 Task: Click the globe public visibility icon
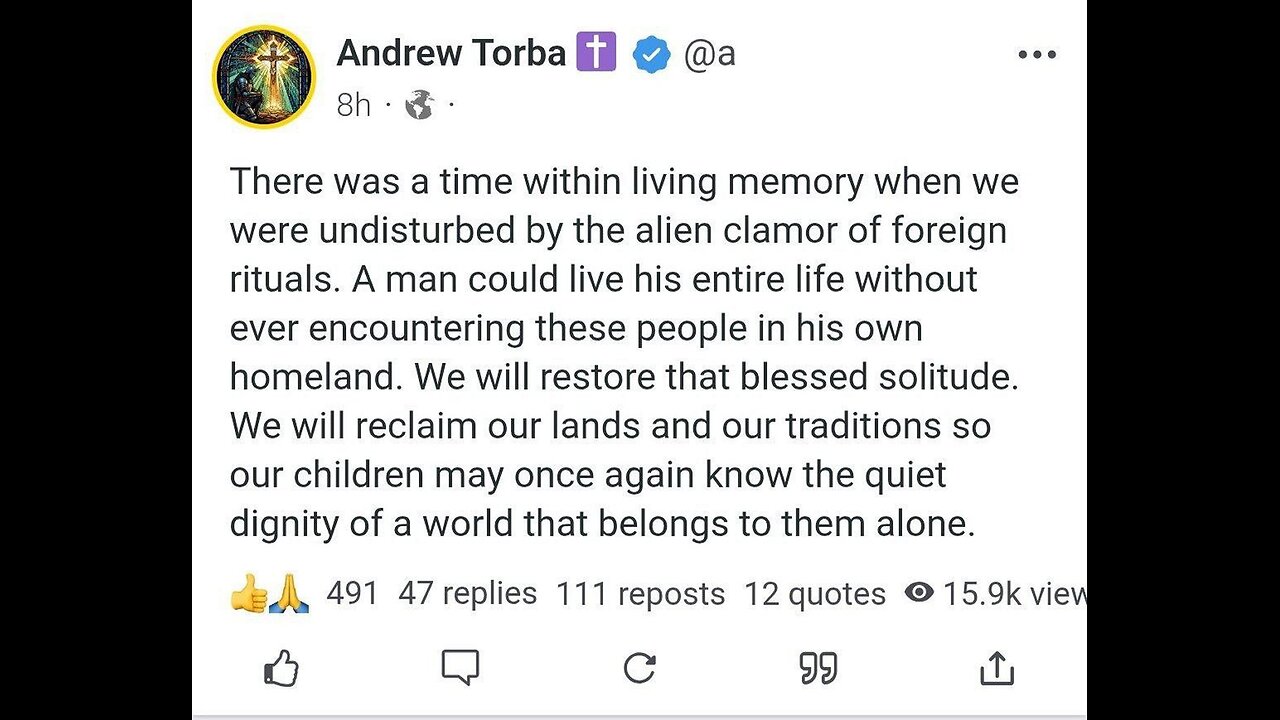tap(419, 104)
